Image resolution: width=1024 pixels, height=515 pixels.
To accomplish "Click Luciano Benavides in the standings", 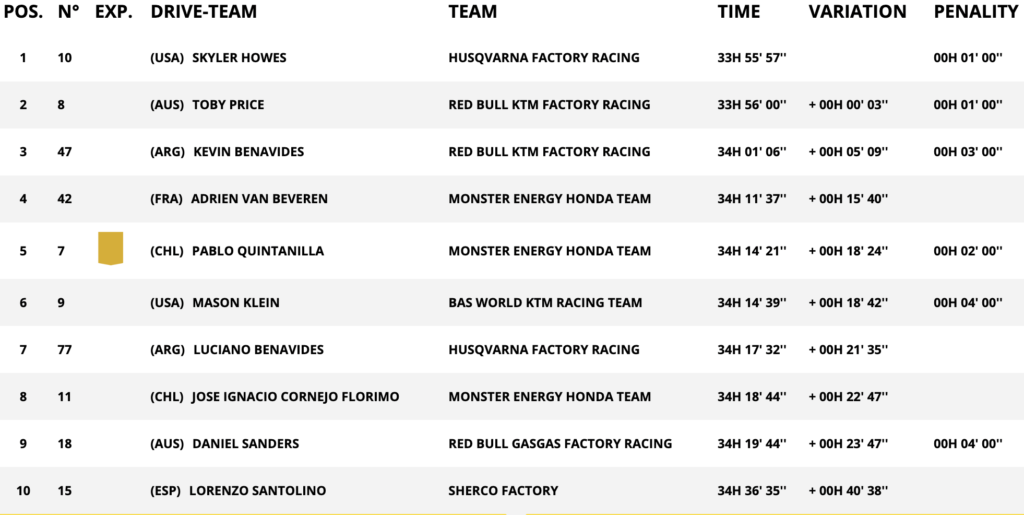I will [261, 350].
